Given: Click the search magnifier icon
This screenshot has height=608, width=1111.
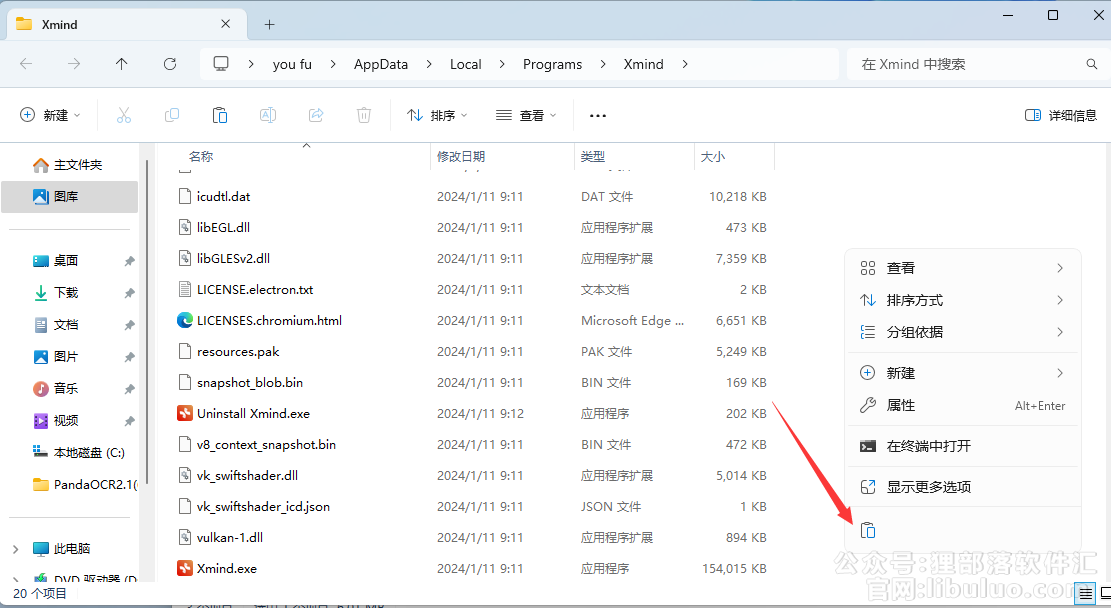Looking at the screenshot, I should (1092, 64).
